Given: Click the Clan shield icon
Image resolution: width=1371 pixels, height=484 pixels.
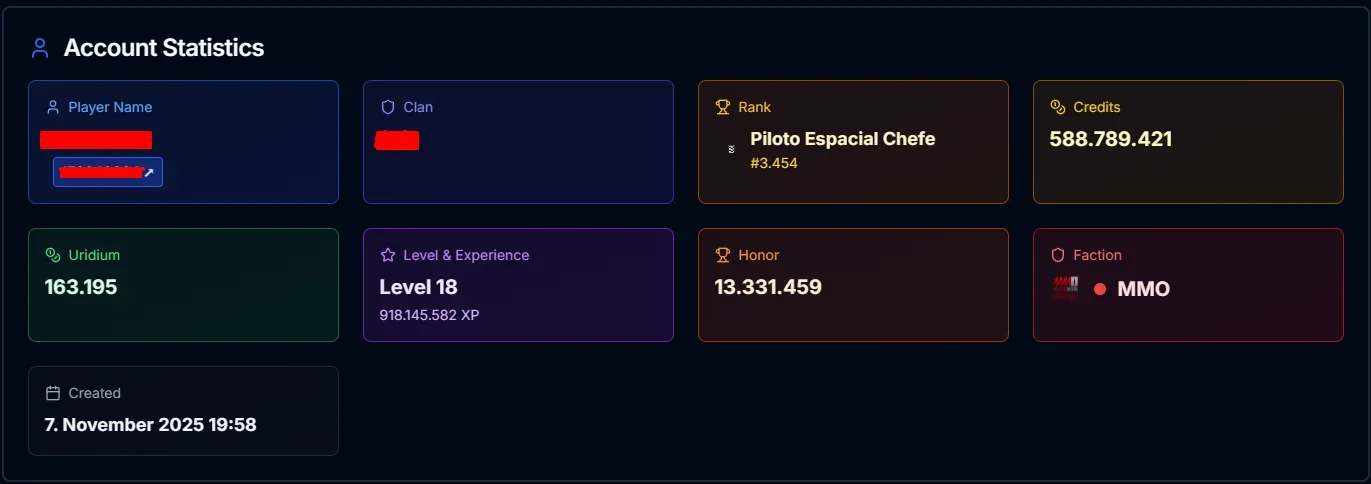Looking at the screenshot, I should [388, 107].
